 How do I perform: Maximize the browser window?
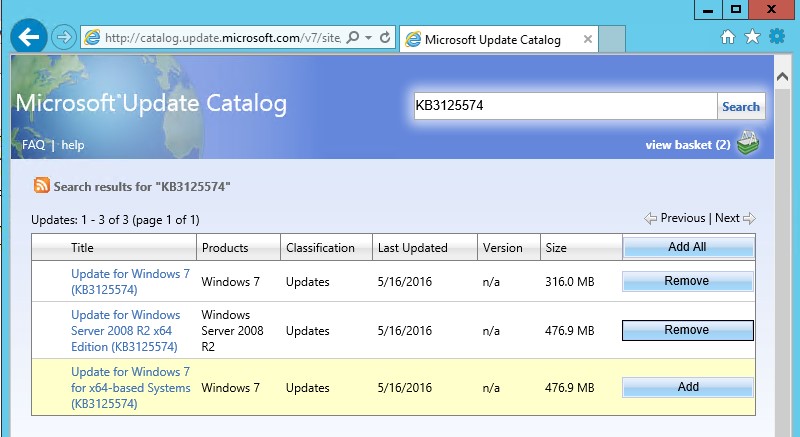click(735, 10)
